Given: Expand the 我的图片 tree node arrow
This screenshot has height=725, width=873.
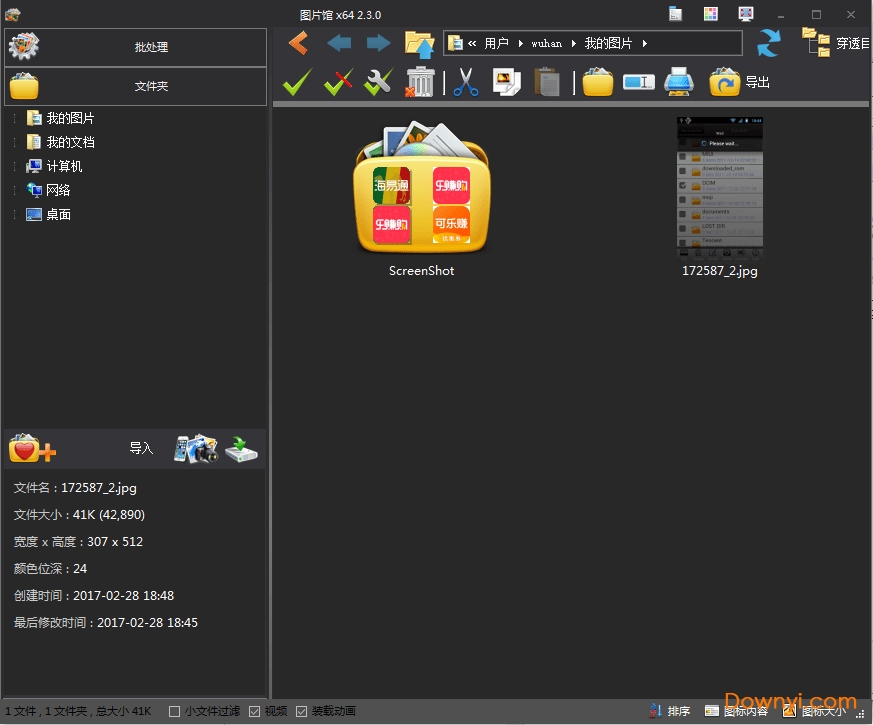Looking at the screenshot, I should [x=15, y=118].
